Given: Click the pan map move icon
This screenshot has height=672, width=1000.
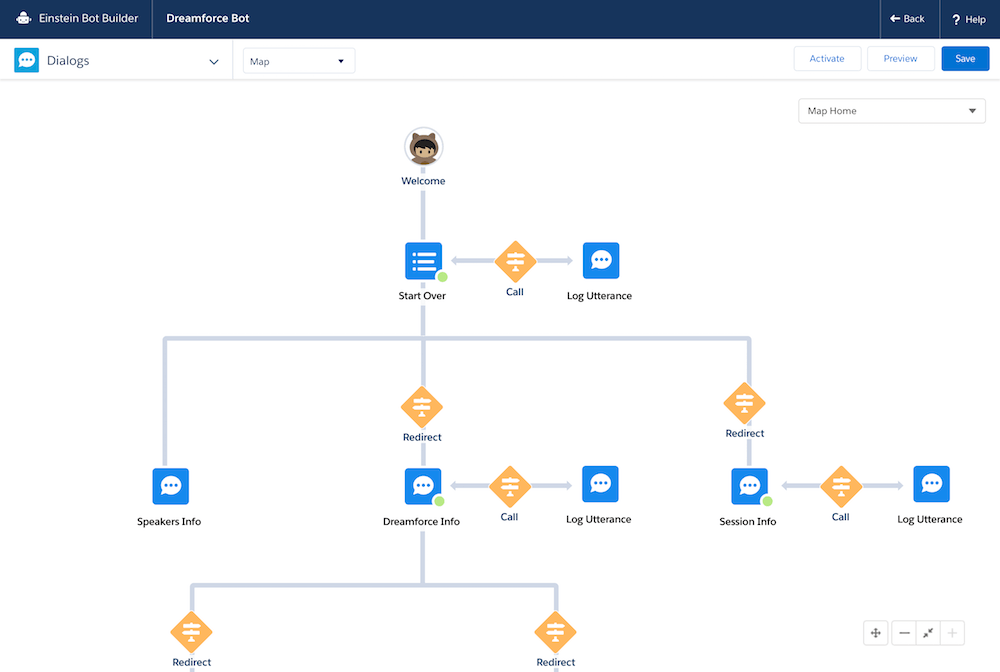Looking at the screenshot, I should point(876,633).
